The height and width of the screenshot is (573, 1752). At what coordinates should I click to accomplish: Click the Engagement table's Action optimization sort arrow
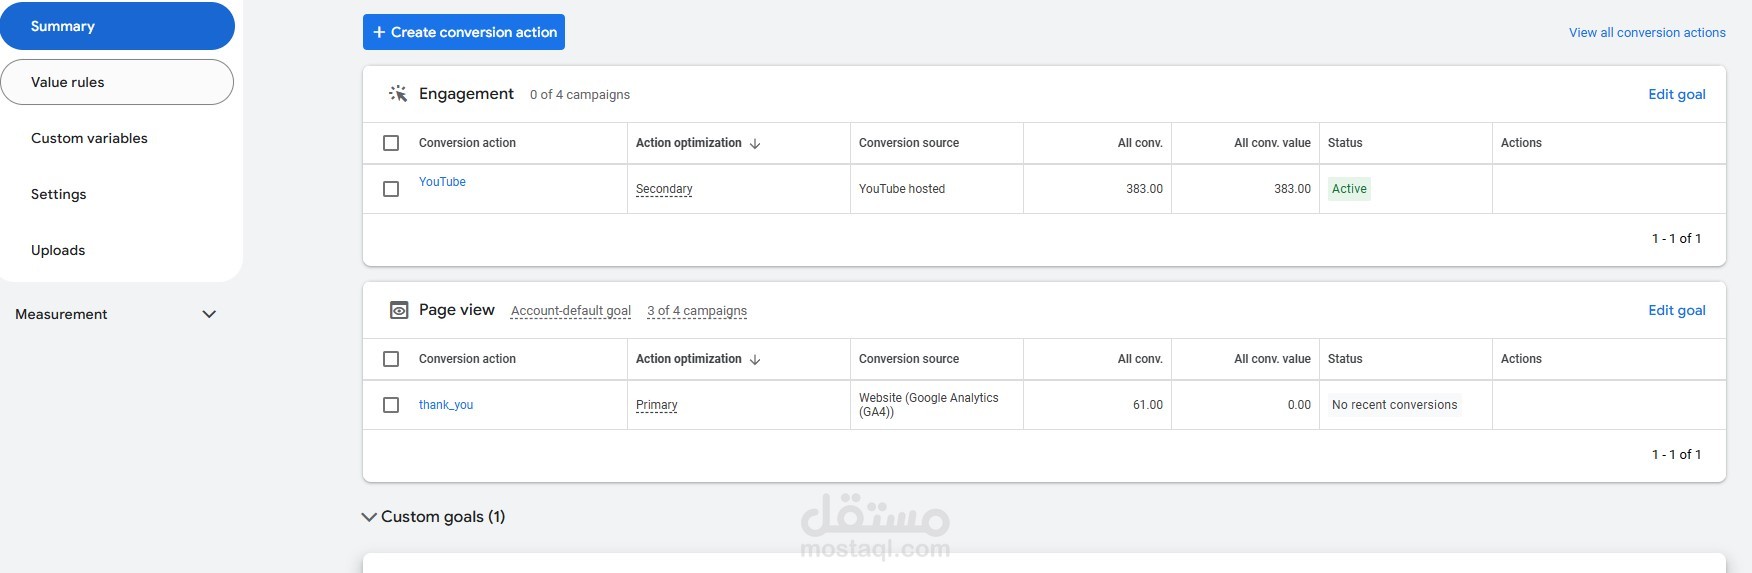click(x=755, y=143)
